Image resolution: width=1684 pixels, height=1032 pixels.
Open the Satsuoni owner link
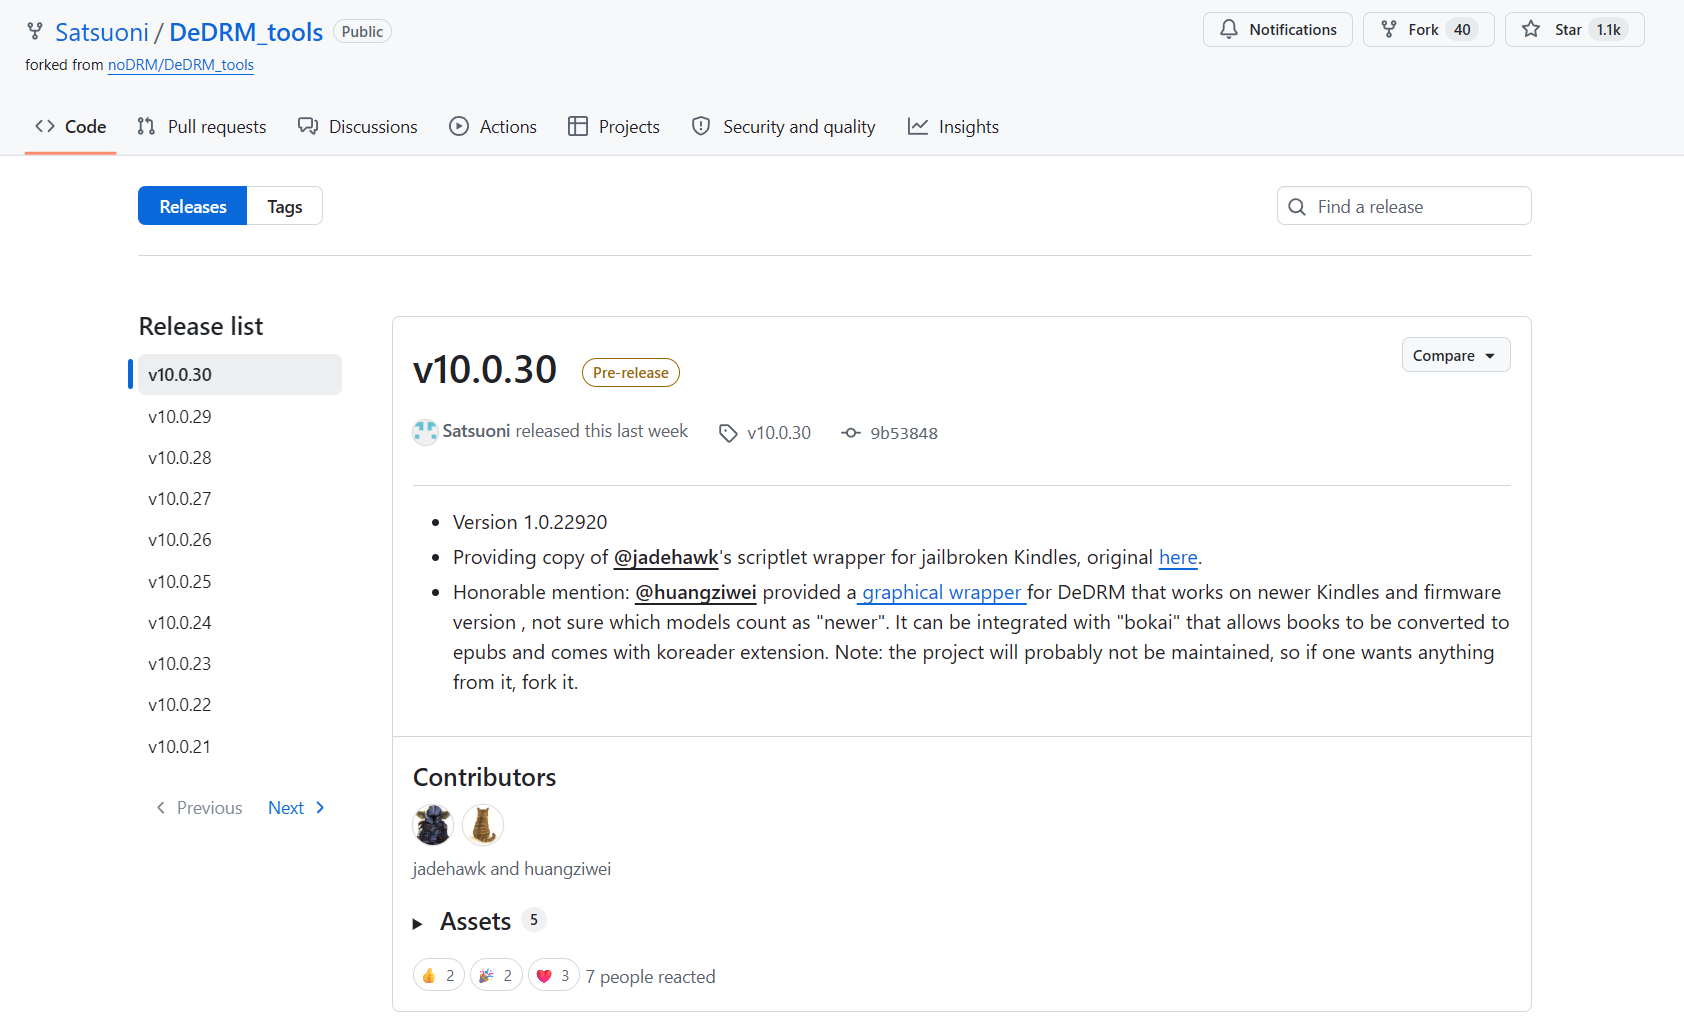pos(102,32)
